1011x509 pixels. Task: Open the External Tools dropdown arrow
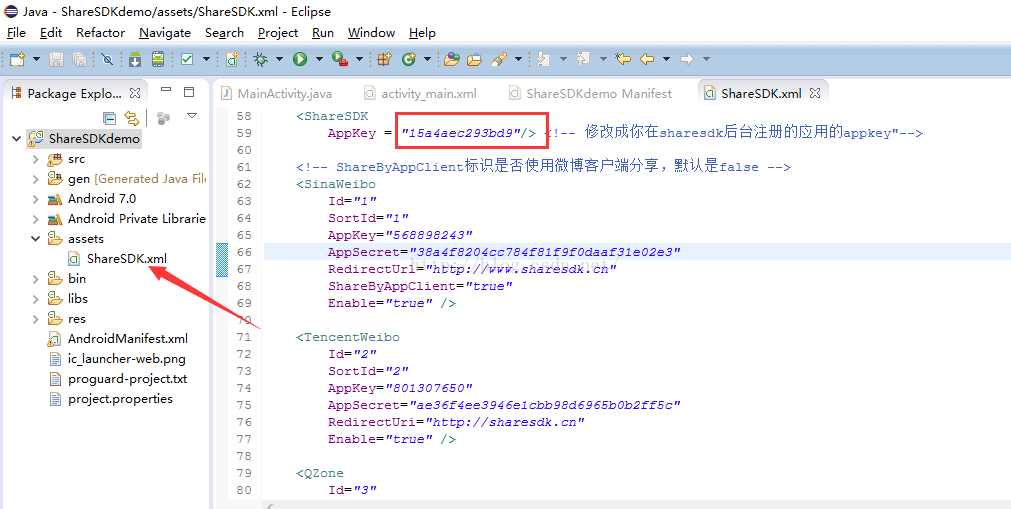(359, 59)
